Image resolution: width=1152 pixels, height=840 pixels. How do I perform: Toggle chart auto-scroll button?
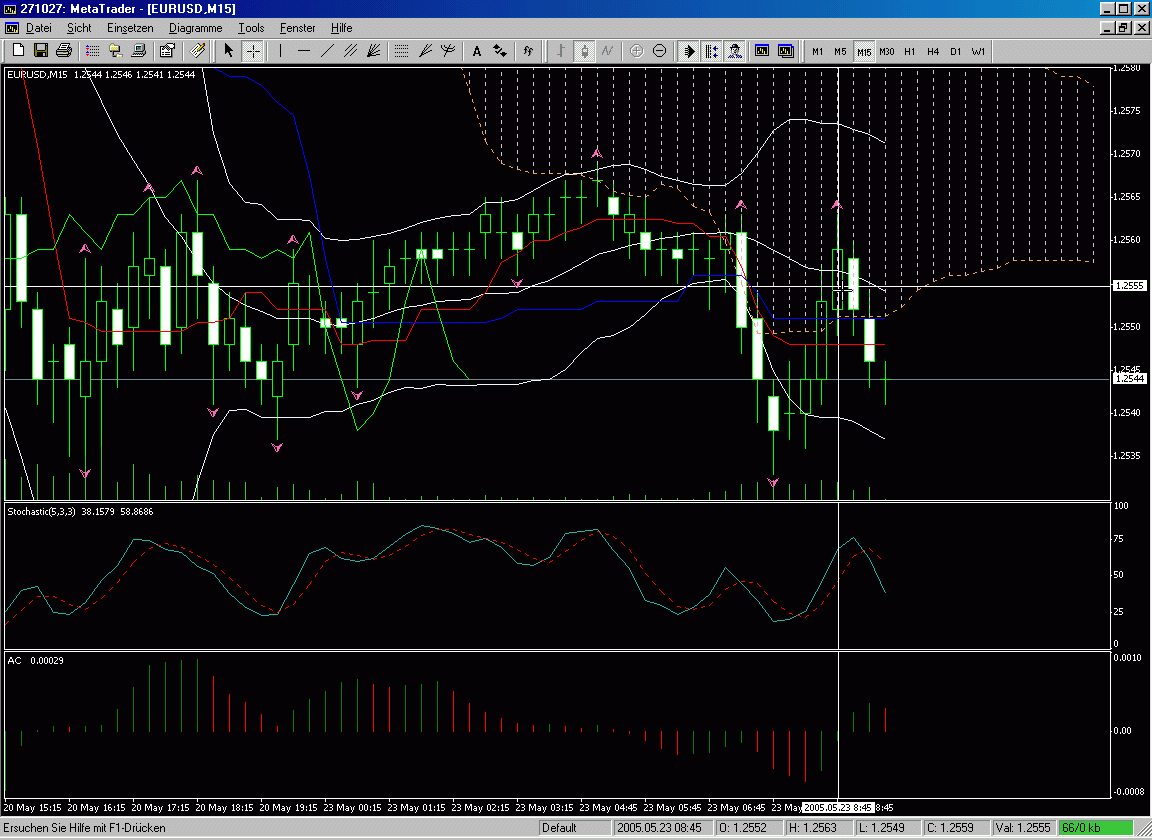pyautogui.click(x=689, y=51)
